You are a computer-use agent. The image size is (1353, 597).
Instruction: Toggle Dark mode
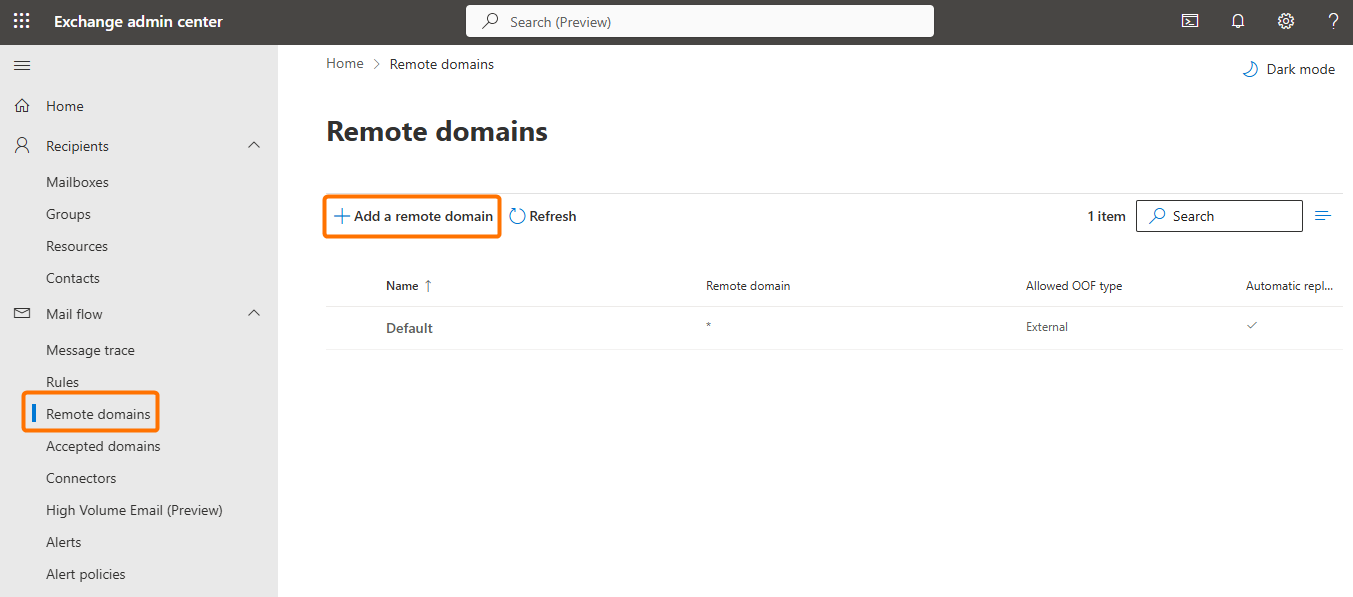1288,69
